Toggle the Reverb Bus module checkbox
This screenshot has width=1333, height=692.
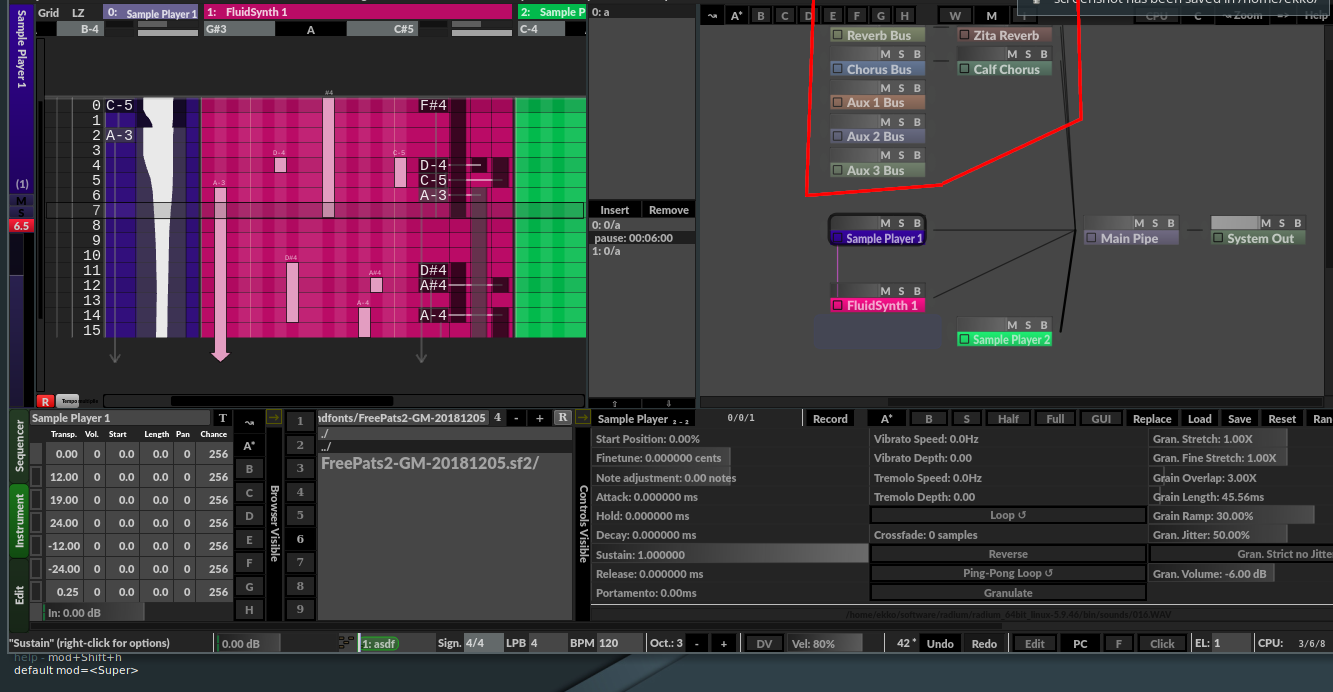pyautogui.click(x=838, y=35)
